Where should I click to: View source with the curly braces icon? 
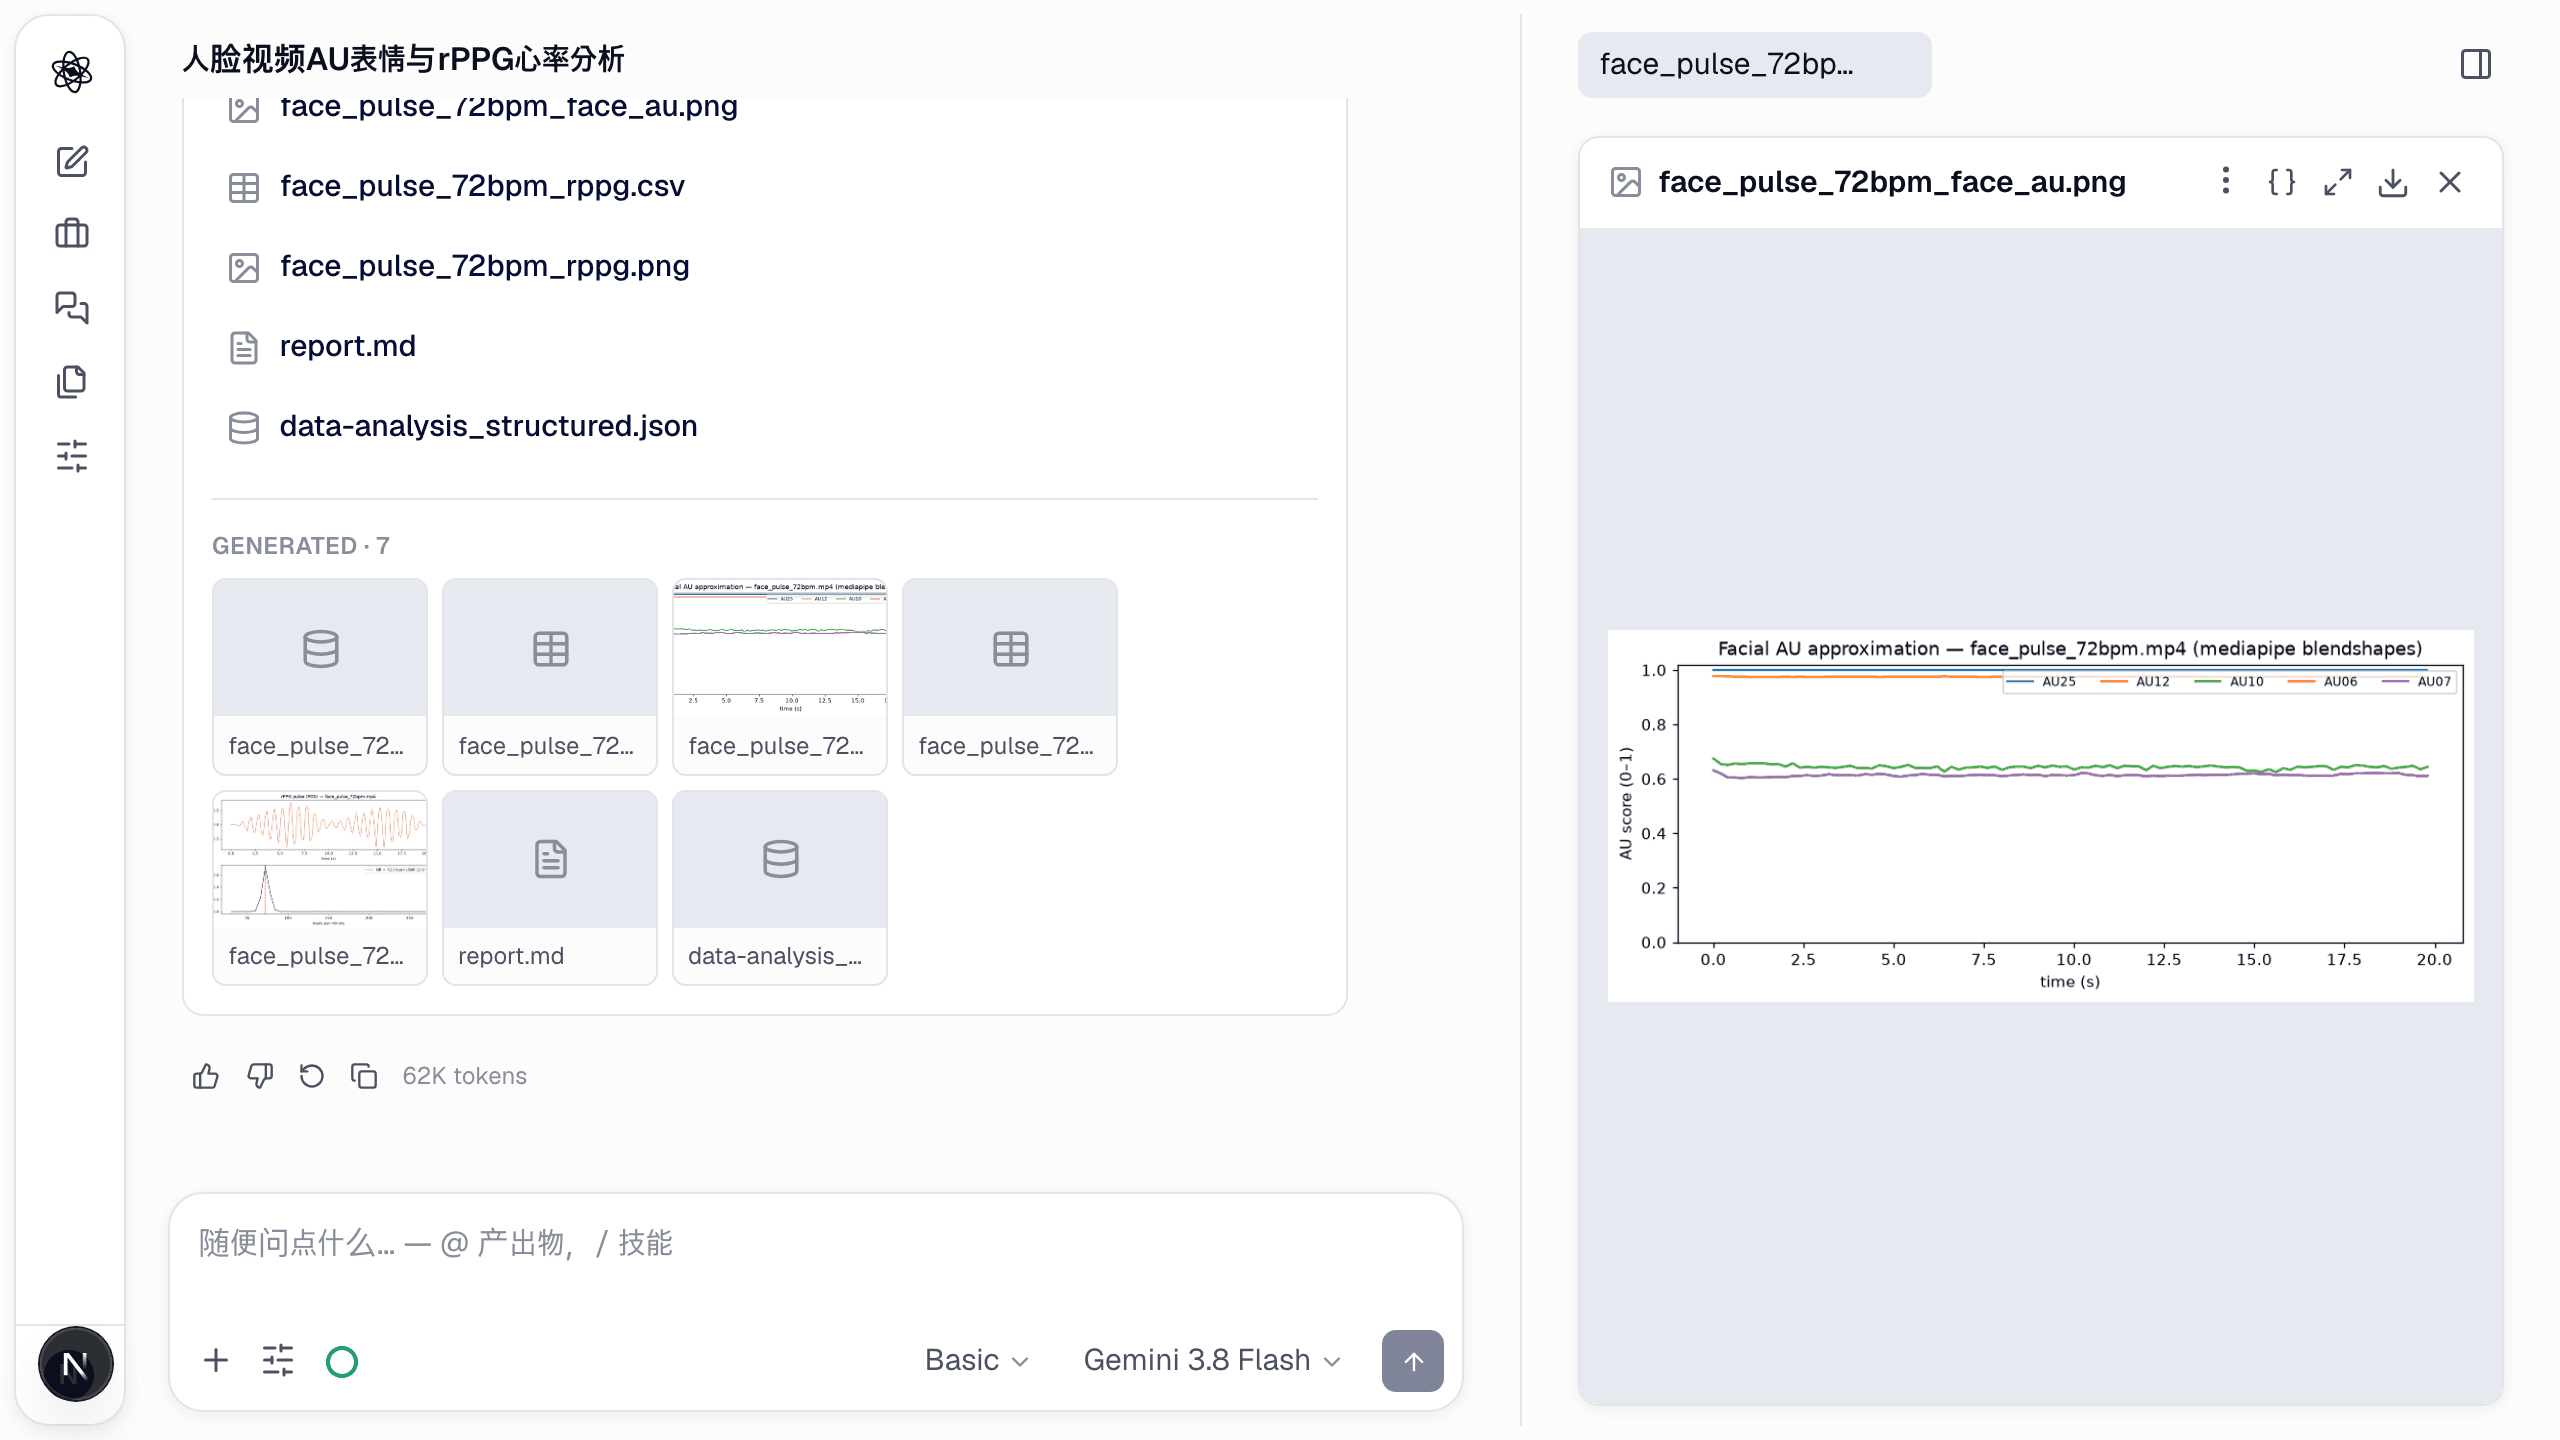tap(2281, 182)
